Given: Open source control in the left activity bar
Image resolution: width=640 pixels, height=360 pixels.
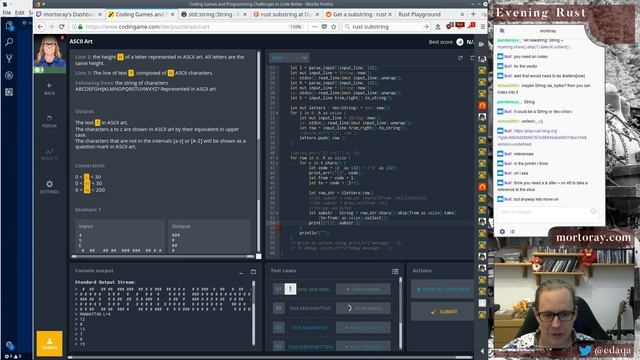Looking at the screenshot, I should click(x=9, y=59).
